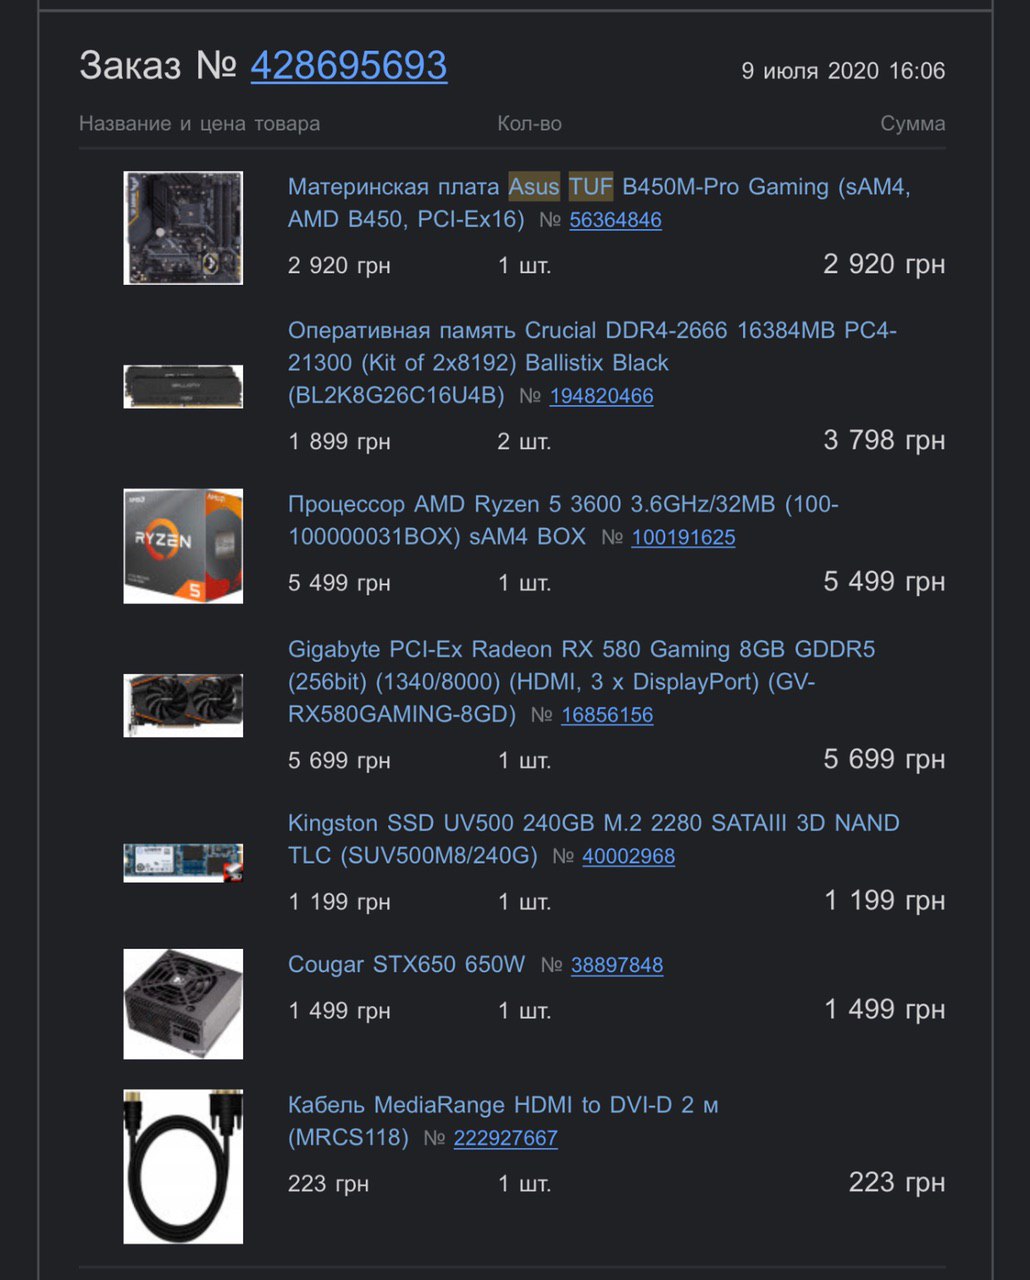View the Gigabyte RX 580 card thumbnail

click(183, 705)
